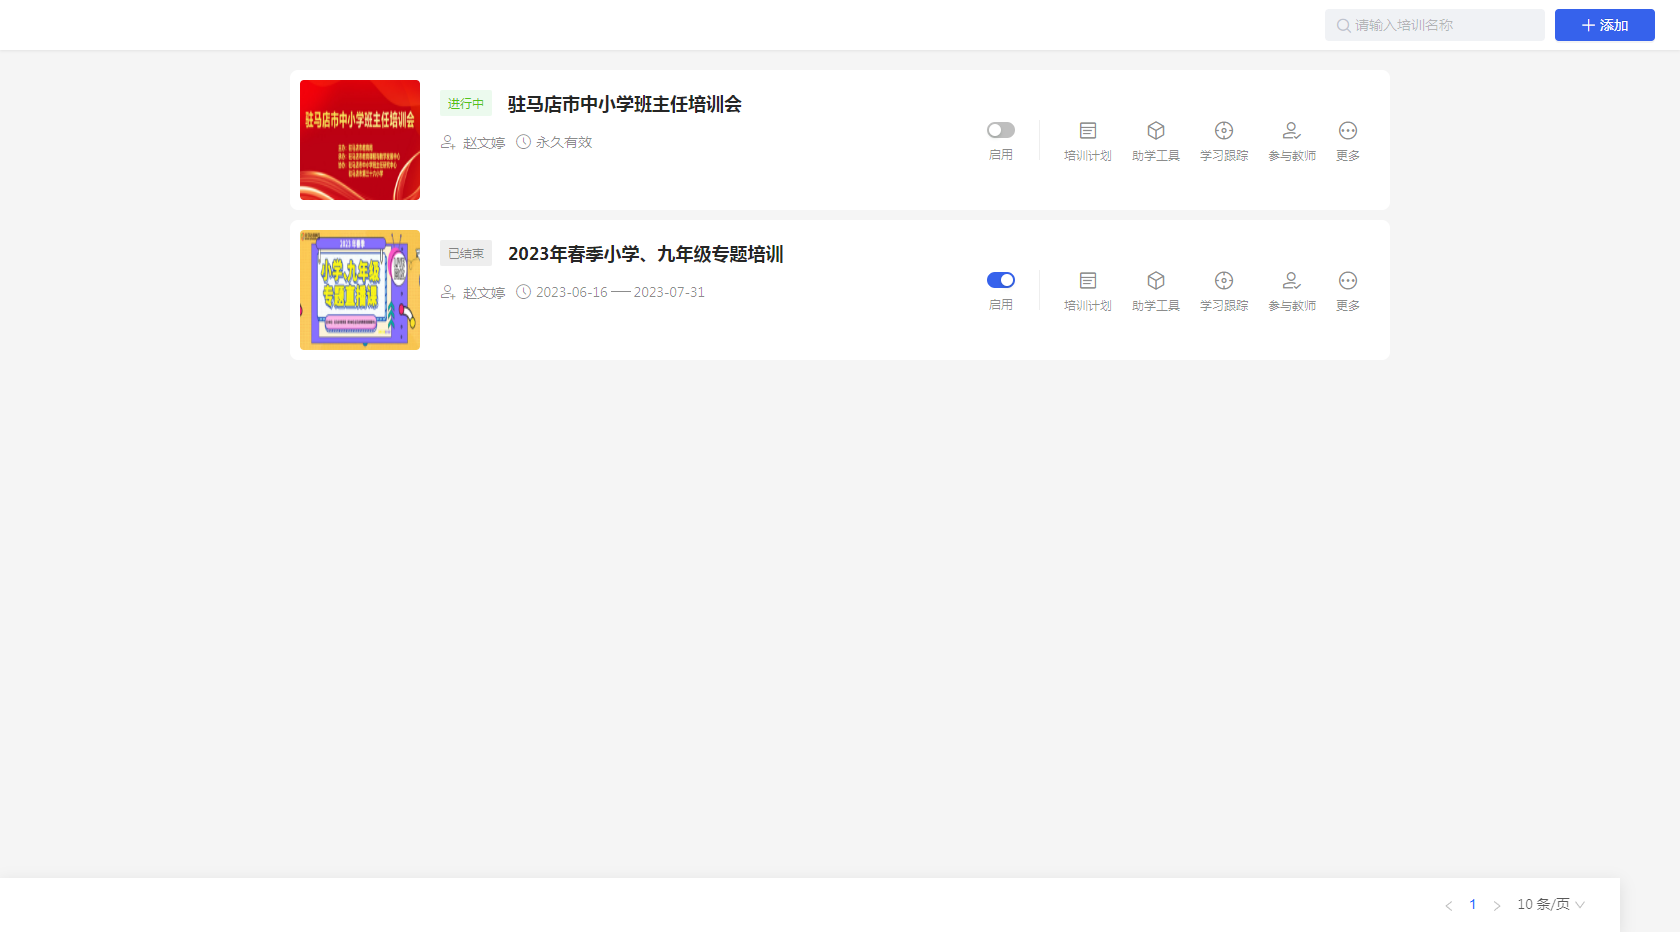
Task: Open 参与教师 for 2023年春季小学、九年级专题培训
Action: point(1292,291)
